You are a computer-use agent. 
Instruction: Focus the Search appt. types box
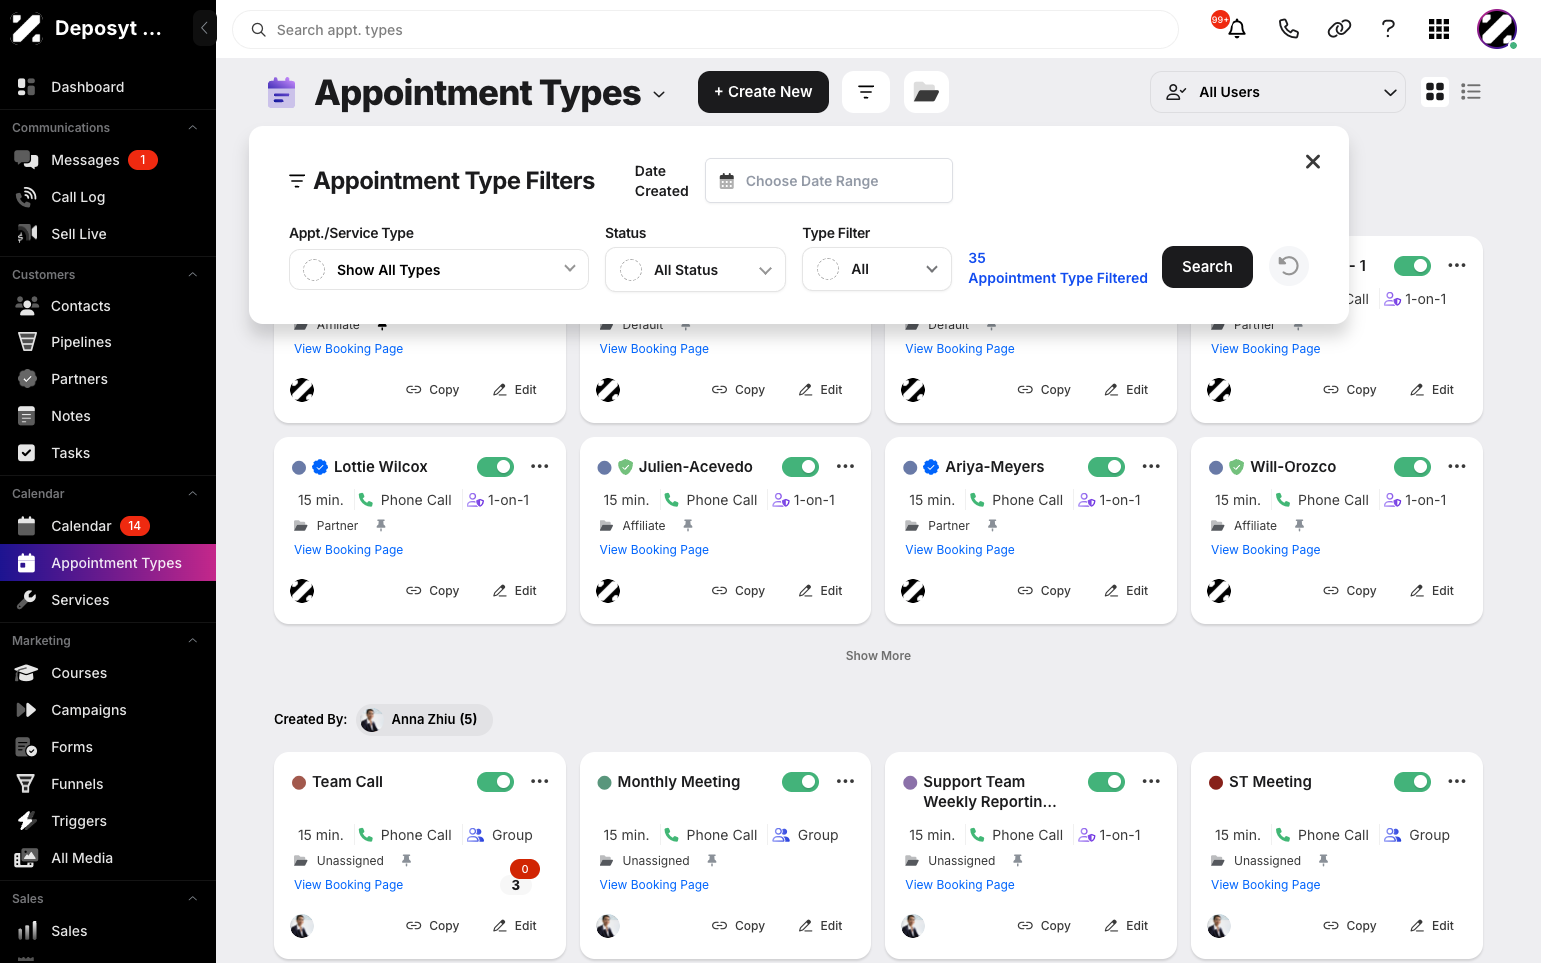[705, 30]
